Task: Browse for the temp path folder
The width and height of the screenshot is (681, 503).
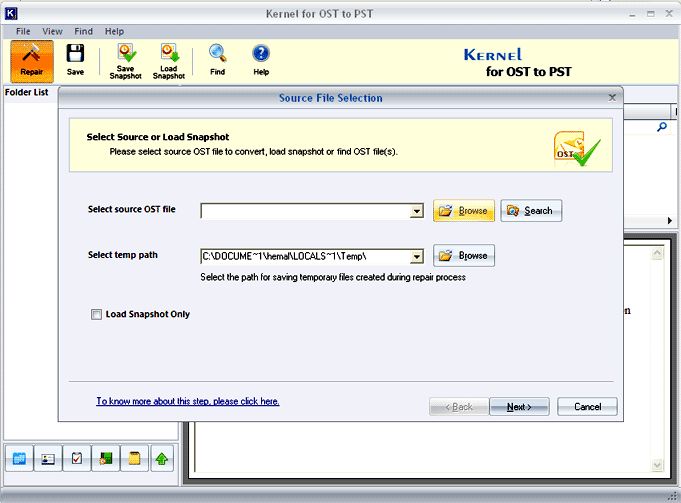Action: coord(464,255)
